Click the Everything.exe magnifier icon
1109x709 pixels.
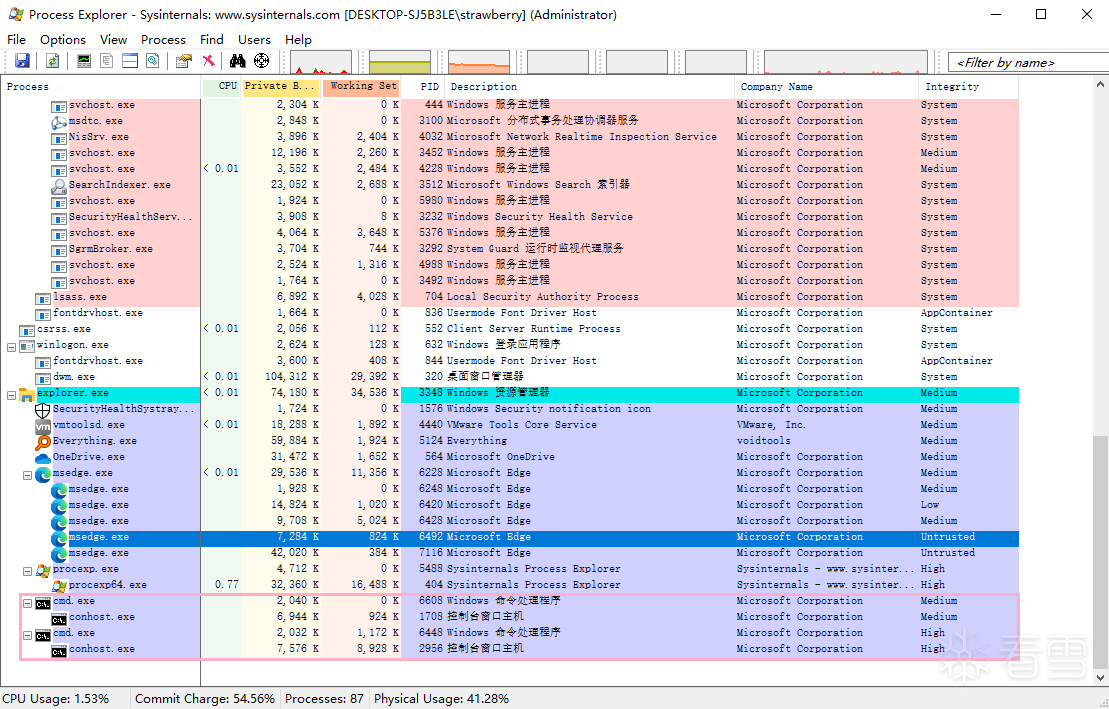pos(42,442)
